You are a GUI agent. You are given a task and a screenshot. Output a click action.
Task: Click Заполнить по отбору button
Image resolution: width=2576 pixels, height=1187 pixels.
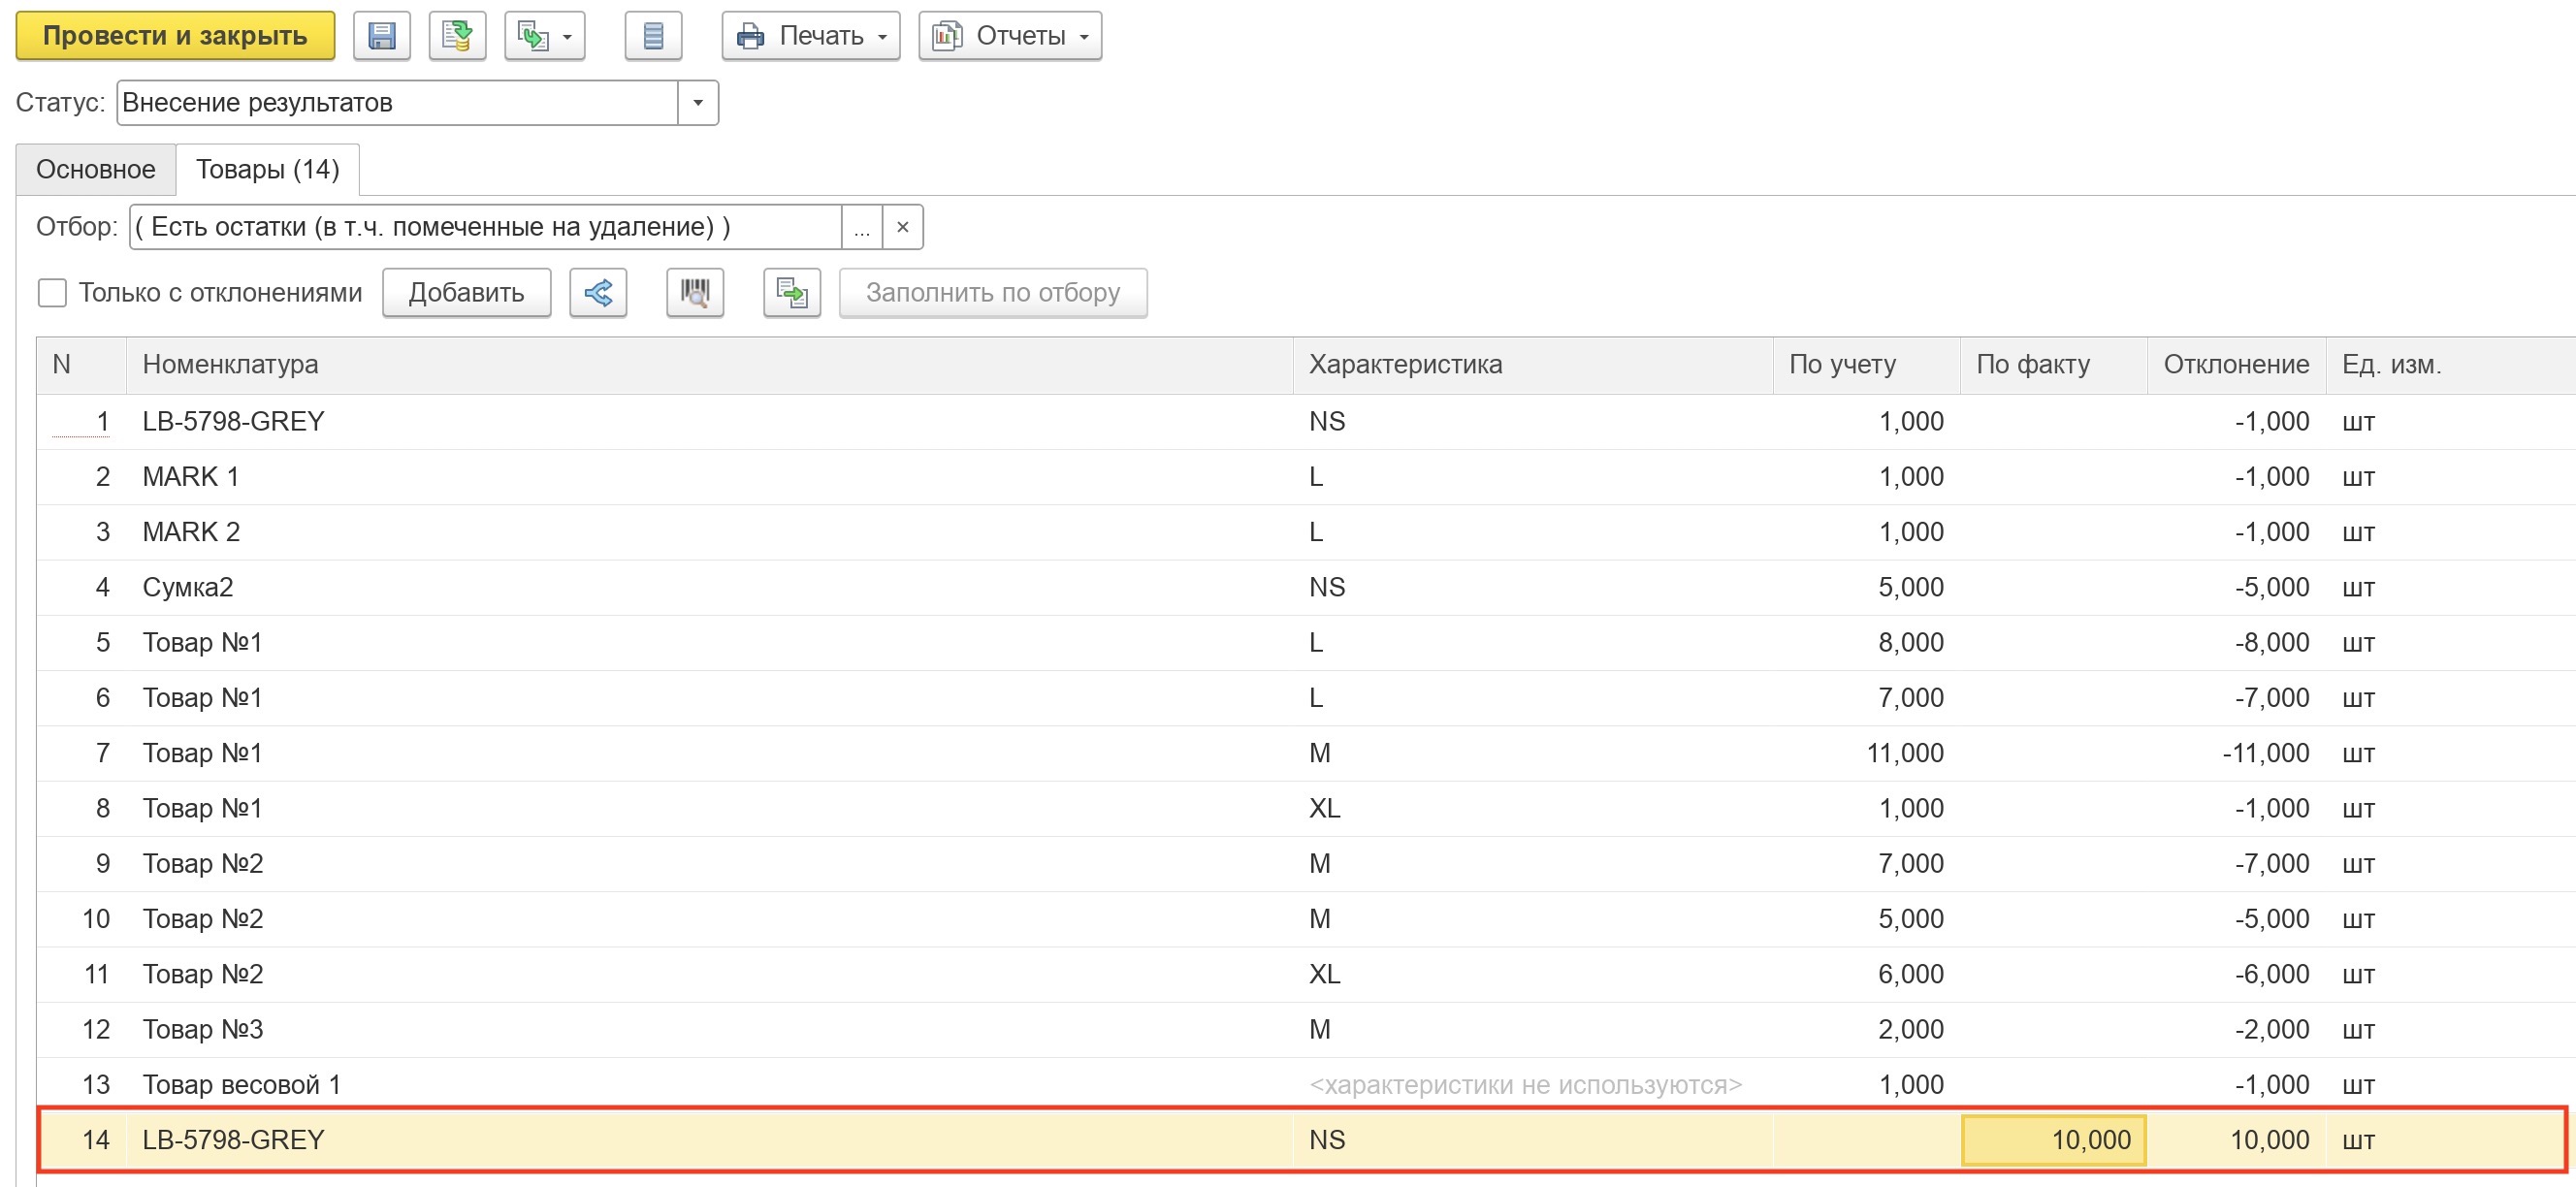pos(993,293)
